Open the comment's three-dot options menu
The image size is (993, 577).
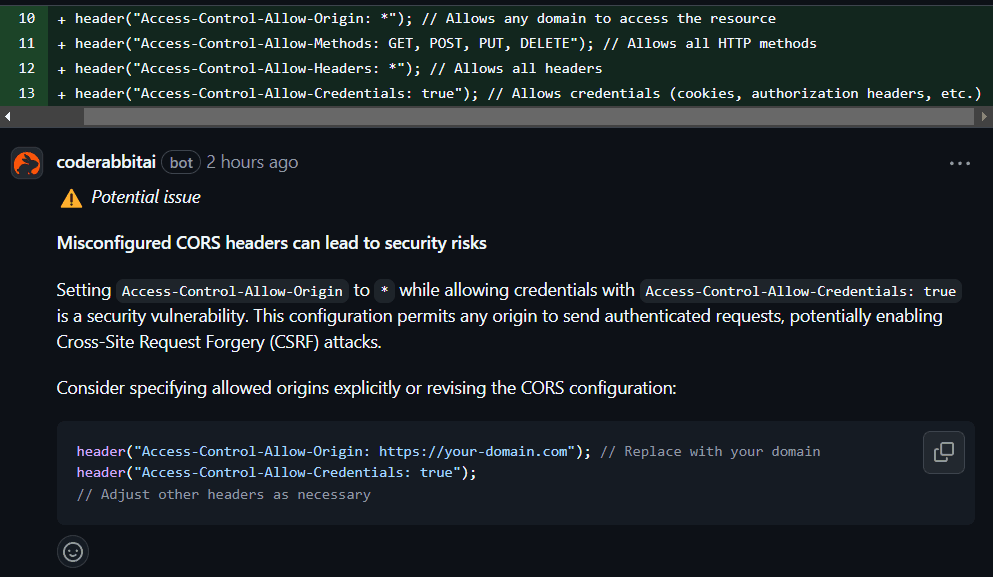tap(960, 163)
